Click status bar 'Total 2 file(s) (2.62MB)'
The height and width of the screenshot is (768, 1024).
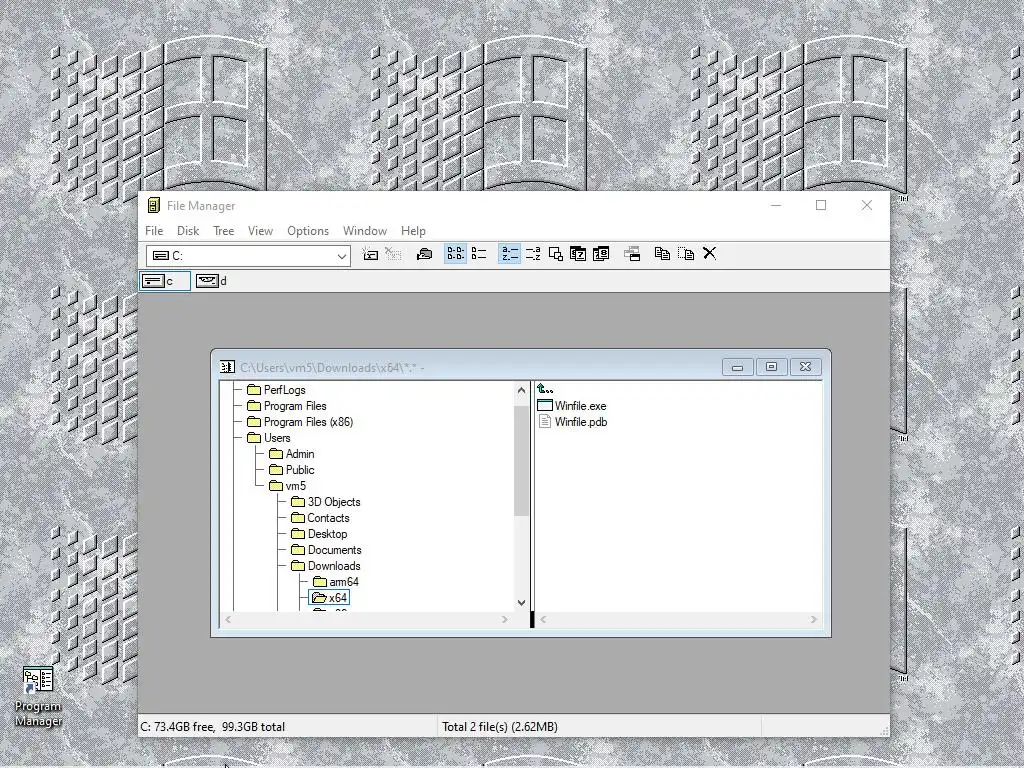pos(500,727)
